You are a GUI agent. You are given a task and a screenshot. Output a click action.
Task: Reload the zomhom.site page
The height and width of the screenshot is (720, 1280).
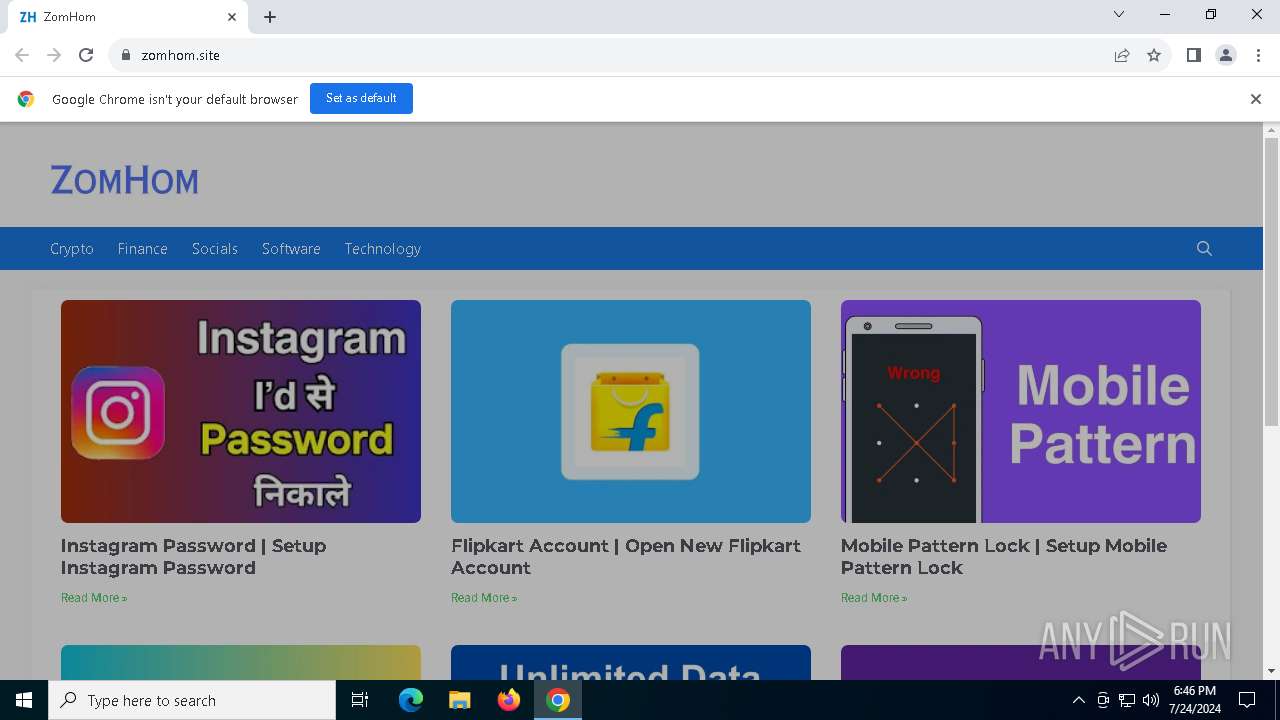86,55
